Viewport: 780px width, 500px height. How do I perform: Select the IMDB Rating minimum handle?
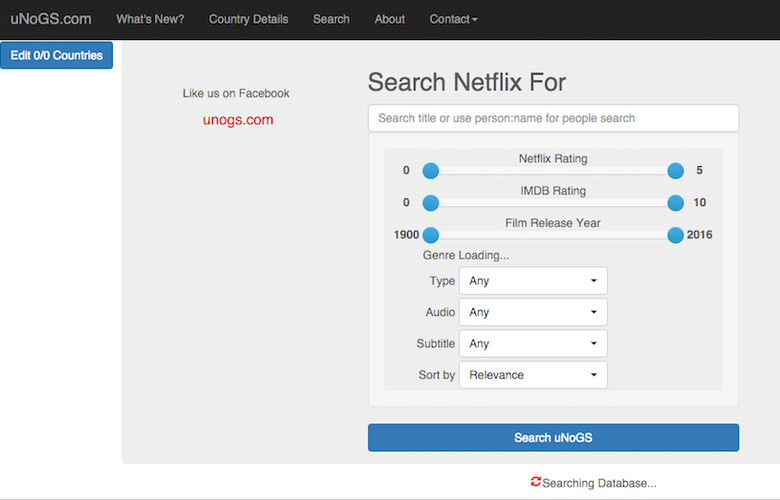[431, 203]
